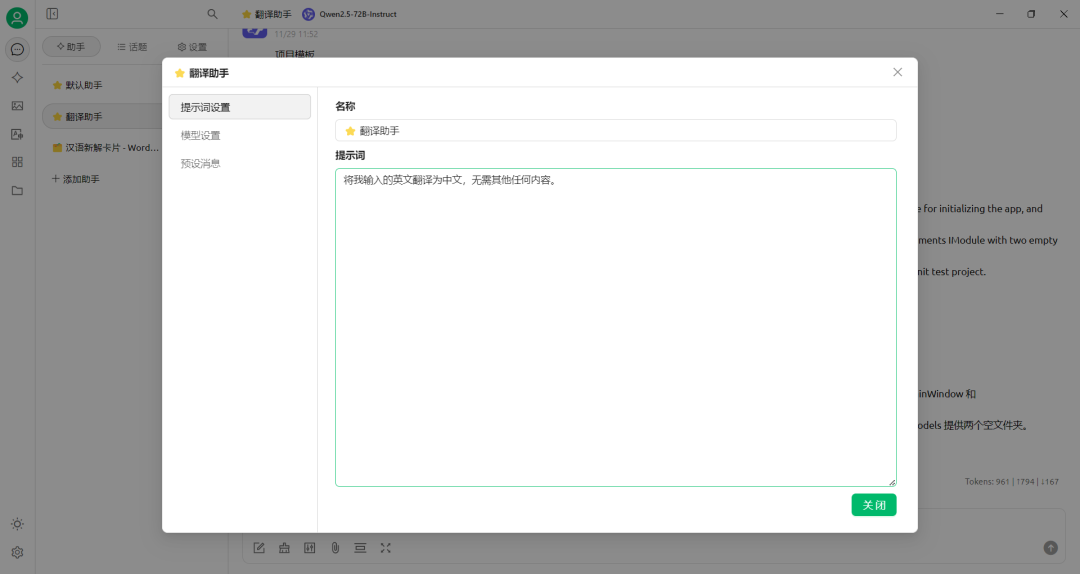This screenshot has width=1080, height=574.
Task: Open the files folder sidebar icon
Action: click(17, 190)
